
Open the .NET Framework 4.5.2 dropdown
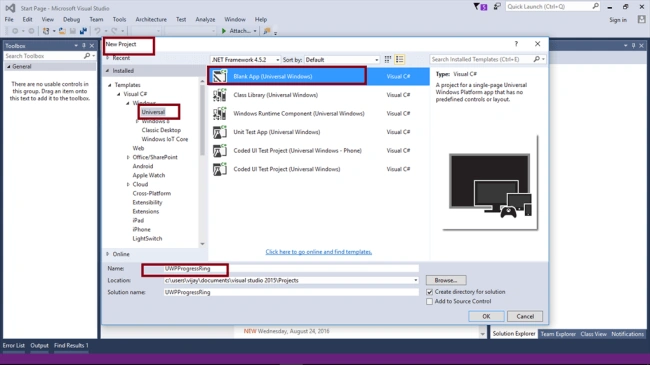tap(245, 60)
